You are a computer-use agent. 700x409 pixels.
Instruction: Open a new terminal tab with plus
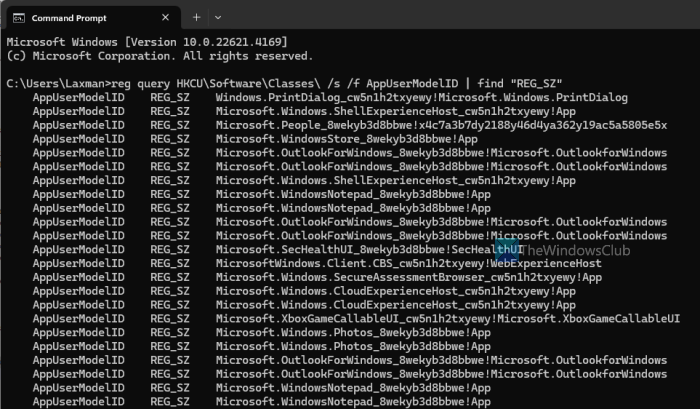click(x=196, y=17)
